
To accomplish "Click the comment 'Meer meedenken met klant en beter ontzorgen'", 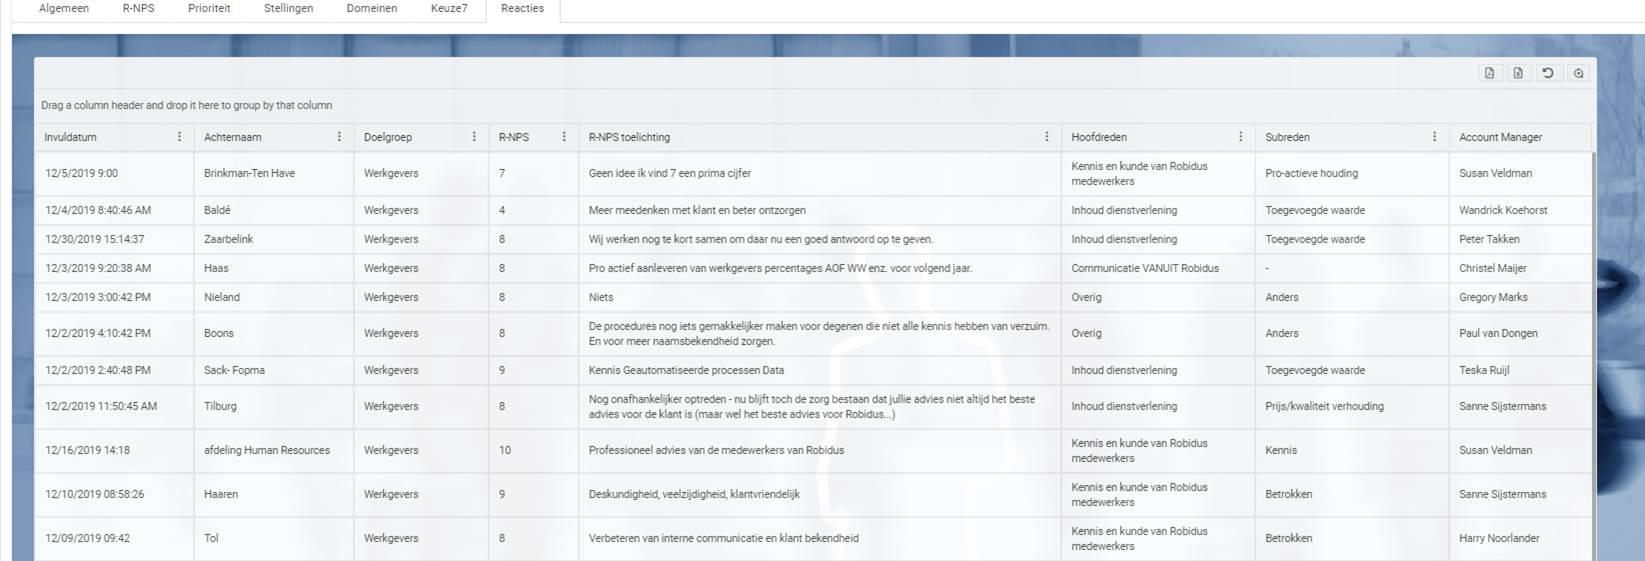I will pos(697,210).
